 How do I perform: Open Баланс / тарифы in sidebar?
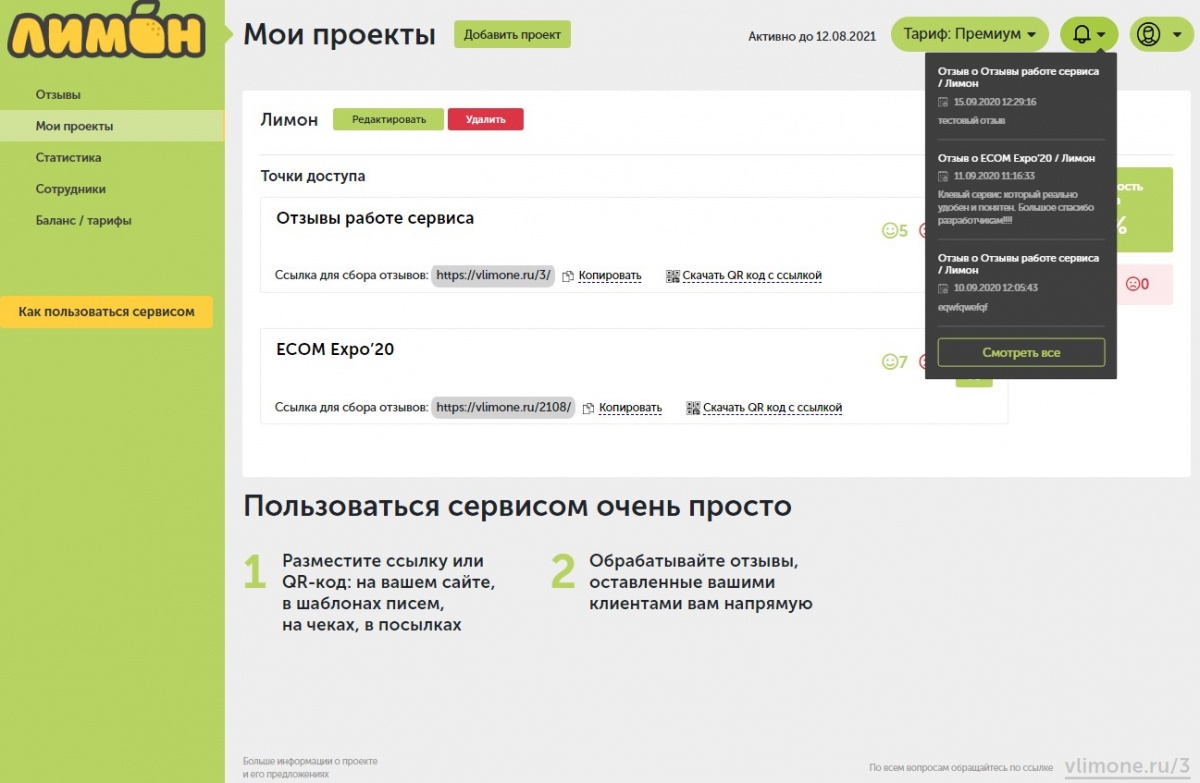click(x=83, y=220)
